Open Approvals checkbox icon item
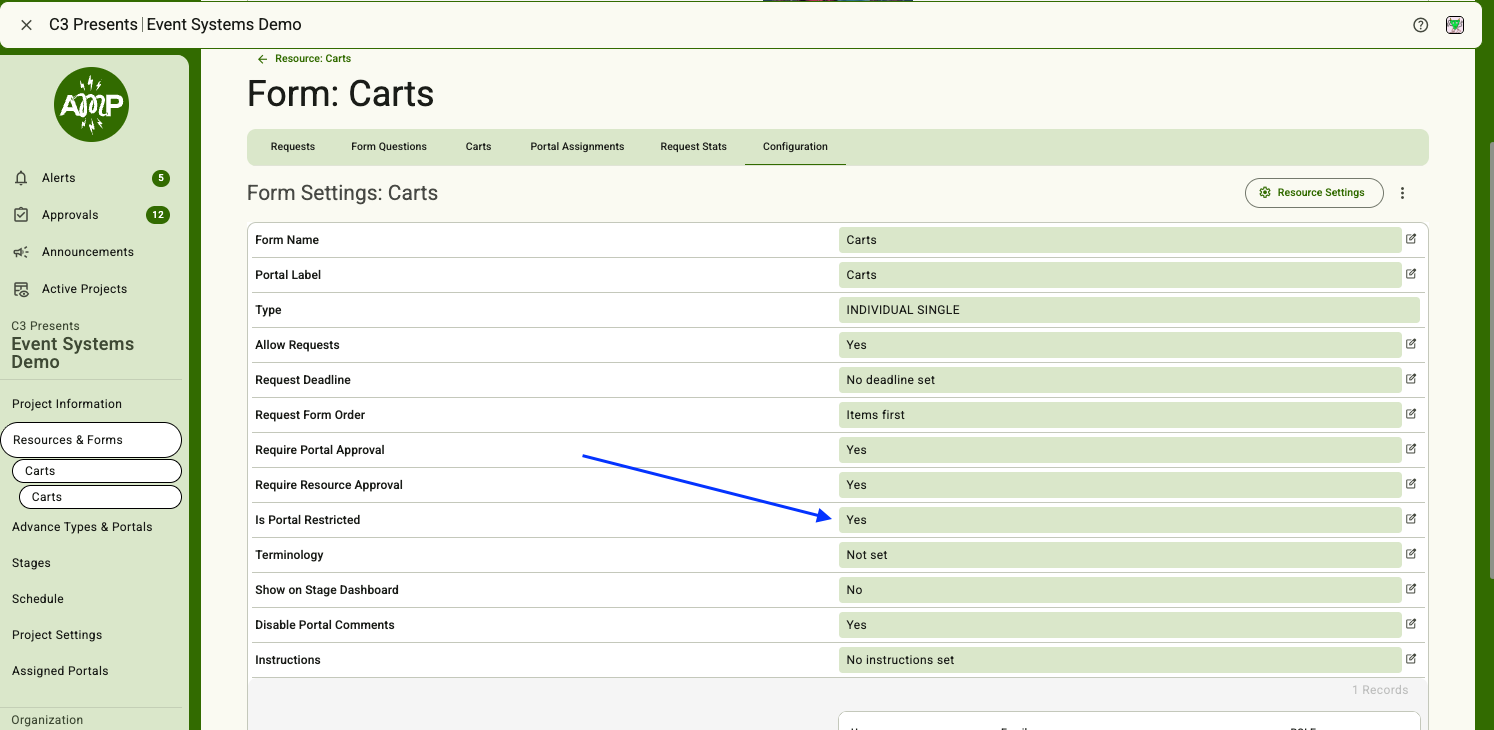The width and height of the screenshot is (1494, 730). pos(21,215)
